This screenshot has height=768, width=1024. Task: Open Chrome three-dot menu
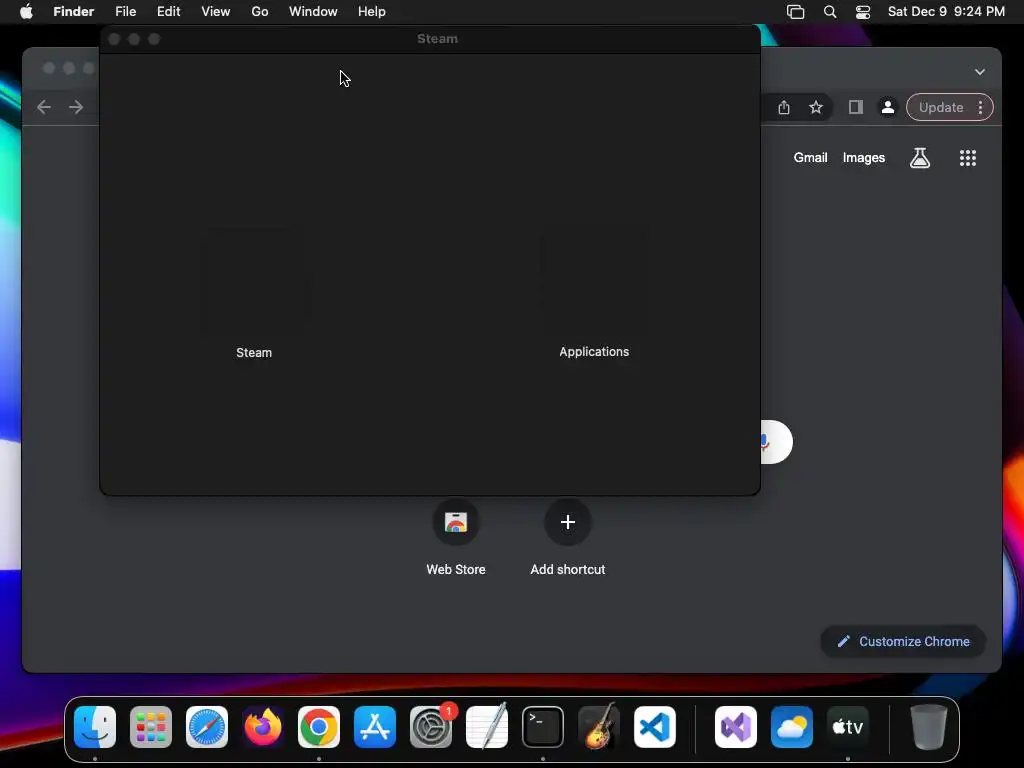980,108
